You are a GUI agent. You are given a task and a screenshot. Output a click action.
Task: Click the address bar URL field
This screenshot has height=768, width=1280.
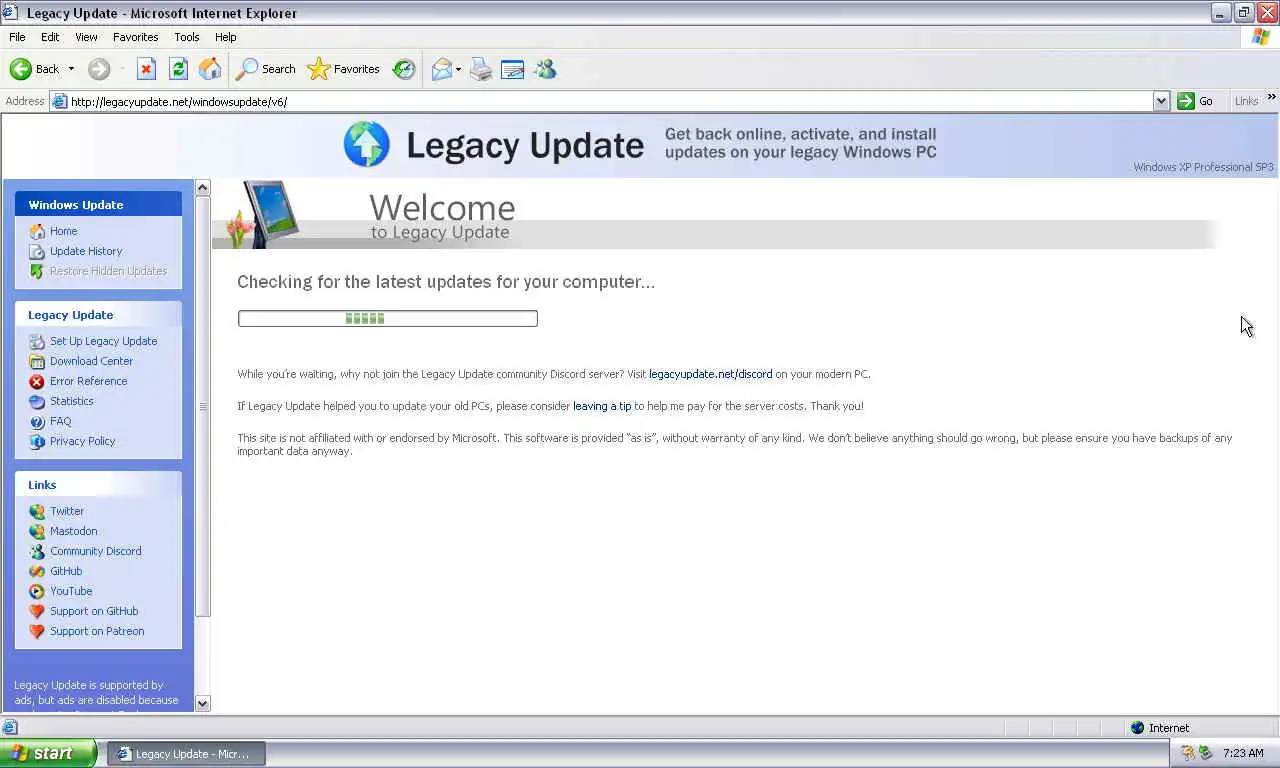click(x=609, y=101)
